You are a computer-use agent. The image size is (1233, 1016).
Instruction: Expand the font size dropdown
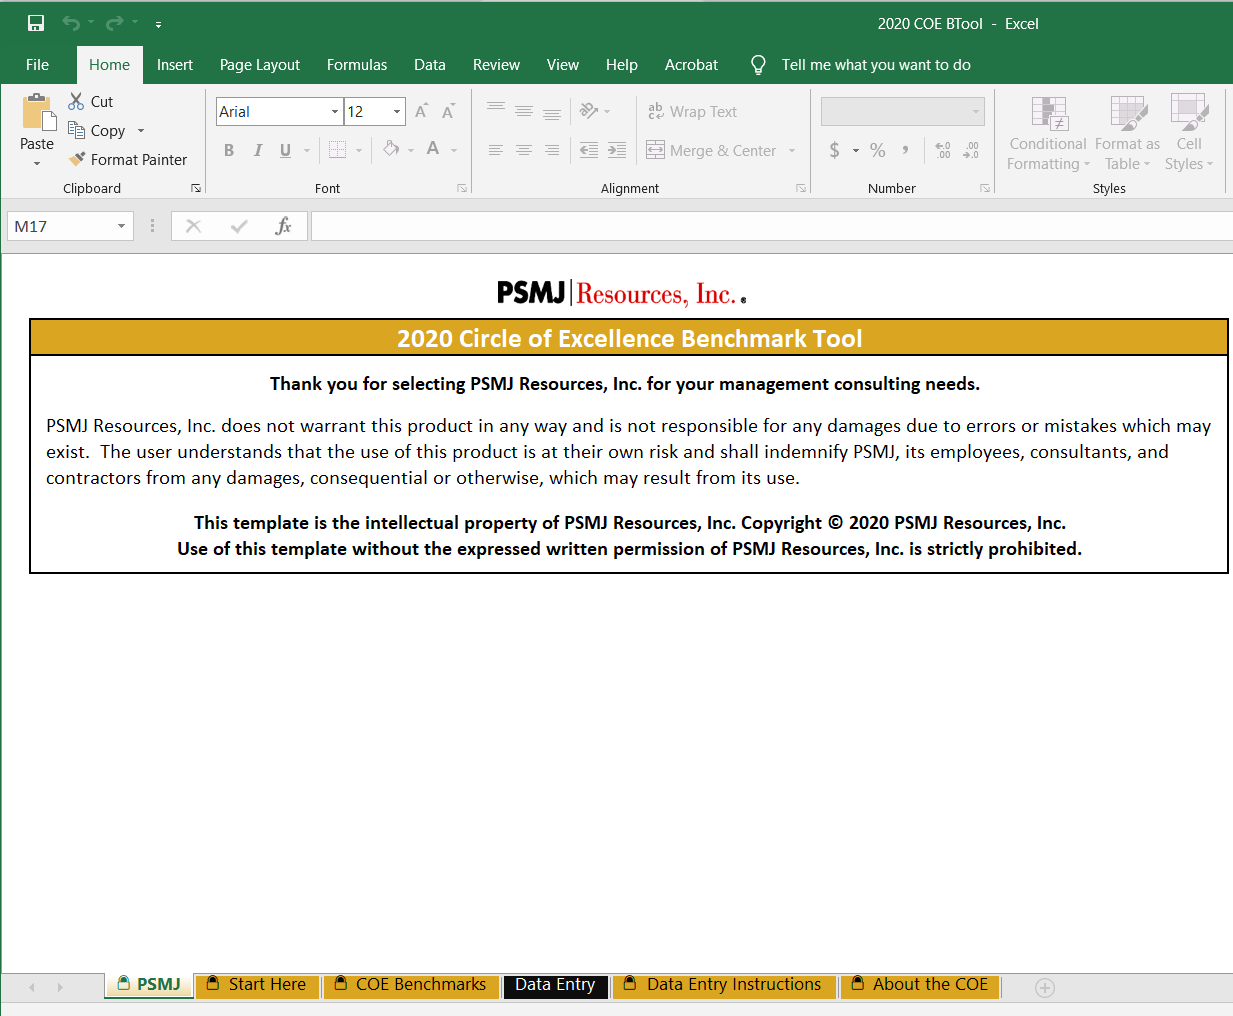(x=397, y=111)
